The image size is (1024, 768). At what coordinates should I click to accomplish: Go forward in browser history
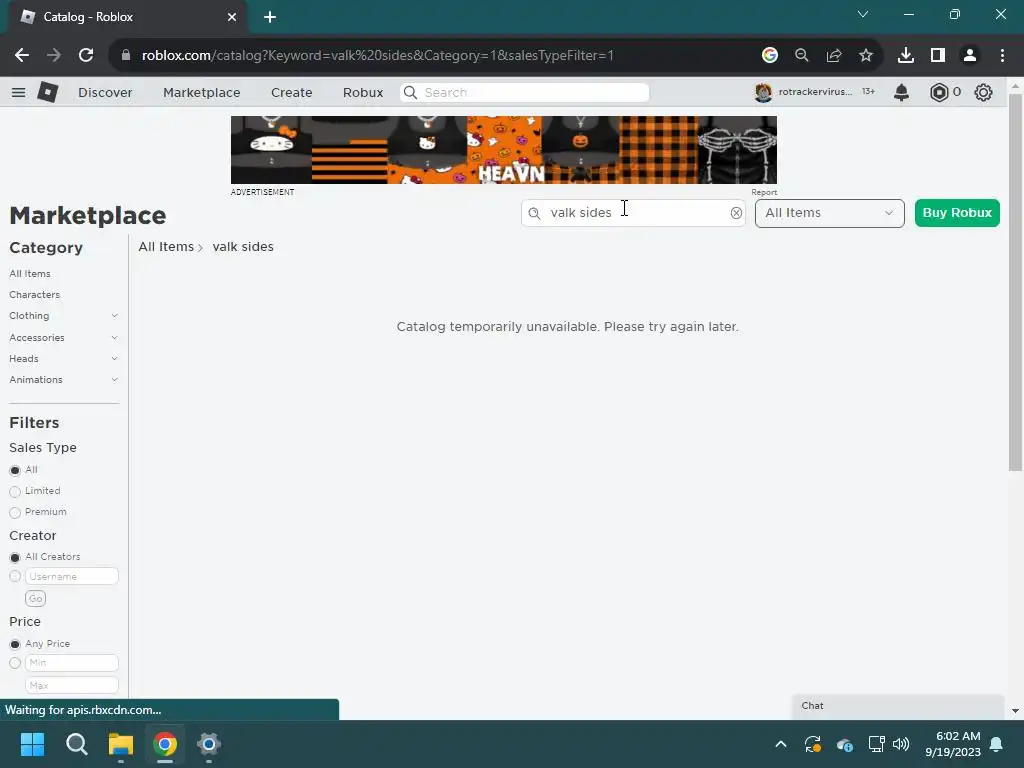click(54, 56)
